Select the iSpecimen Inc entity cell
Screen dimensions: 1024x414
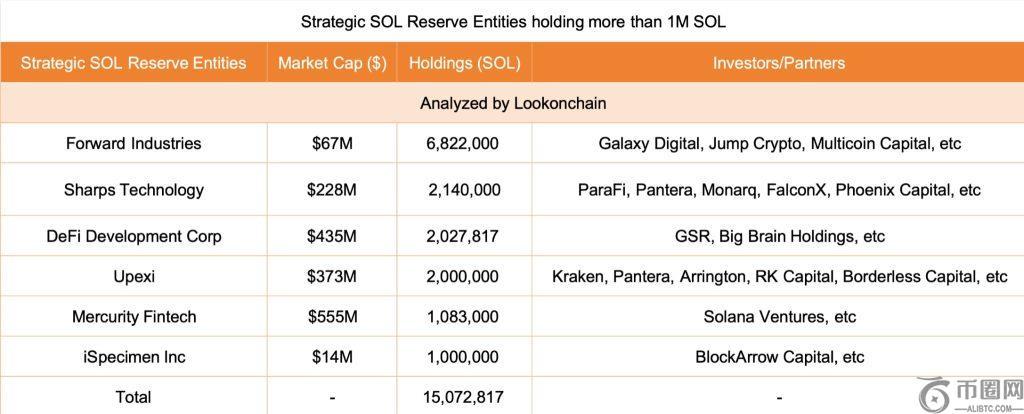[x=133, y=357]
